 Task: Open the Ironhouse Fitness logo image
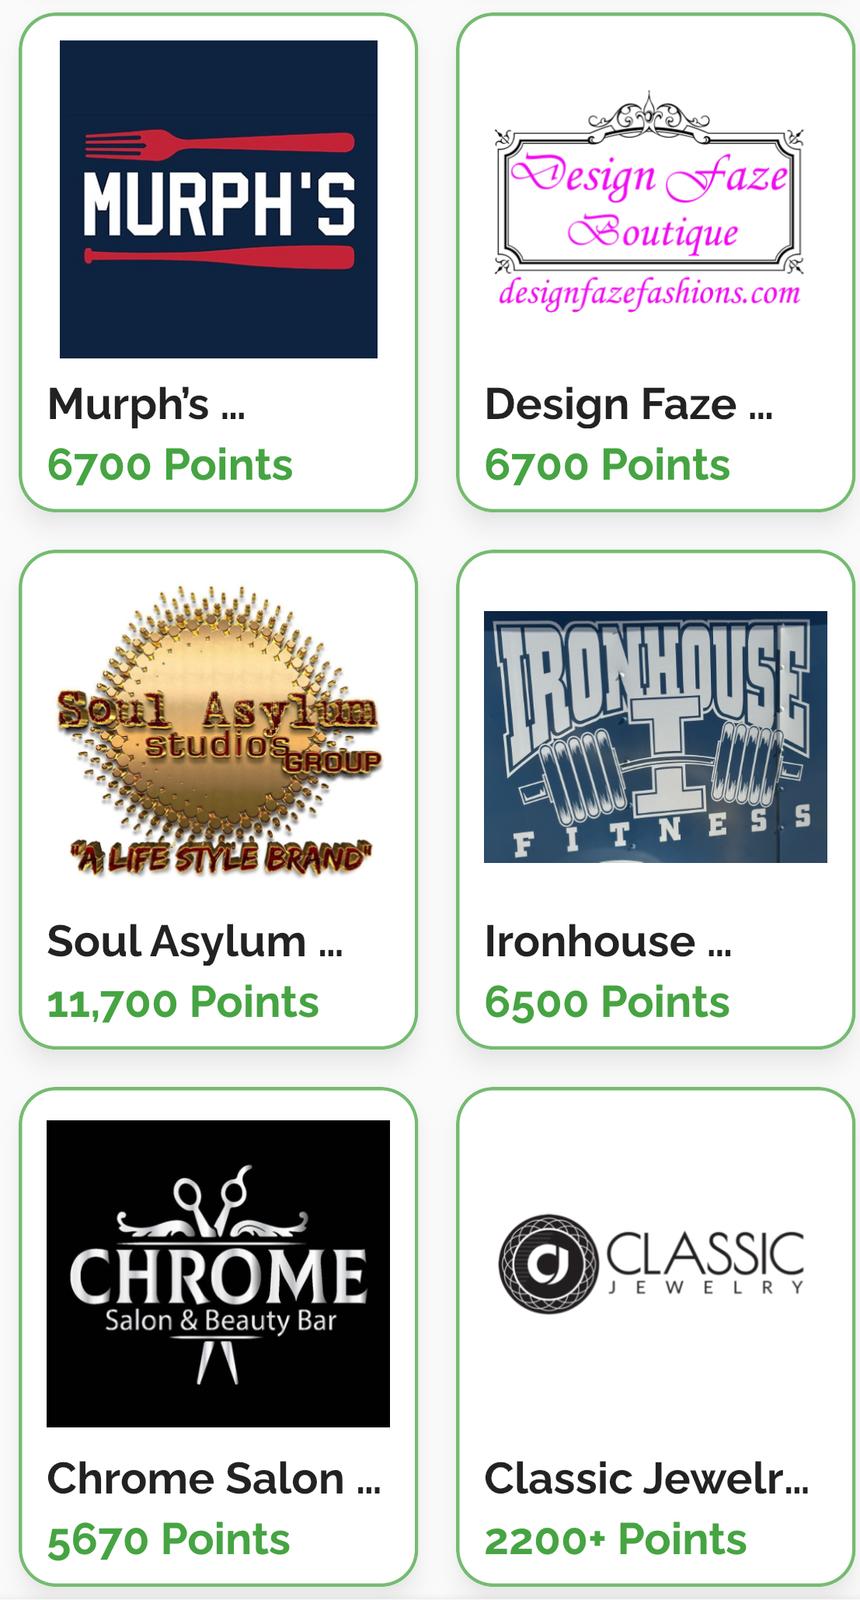(655, 737)
